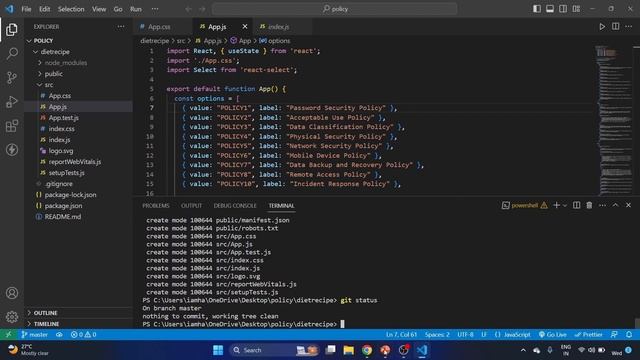Click Go Live in status bar
This screenshot has width=640, height=360.
click(x=553, y=334)
